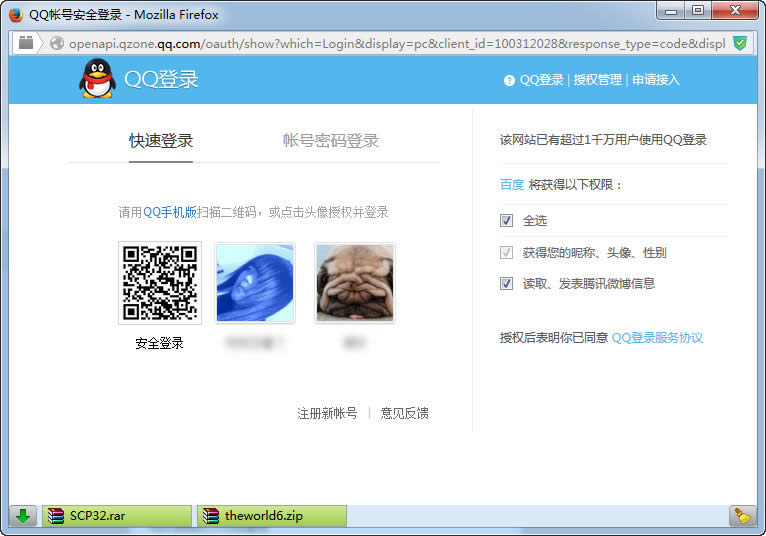Click the globe site identity icon

57,43
